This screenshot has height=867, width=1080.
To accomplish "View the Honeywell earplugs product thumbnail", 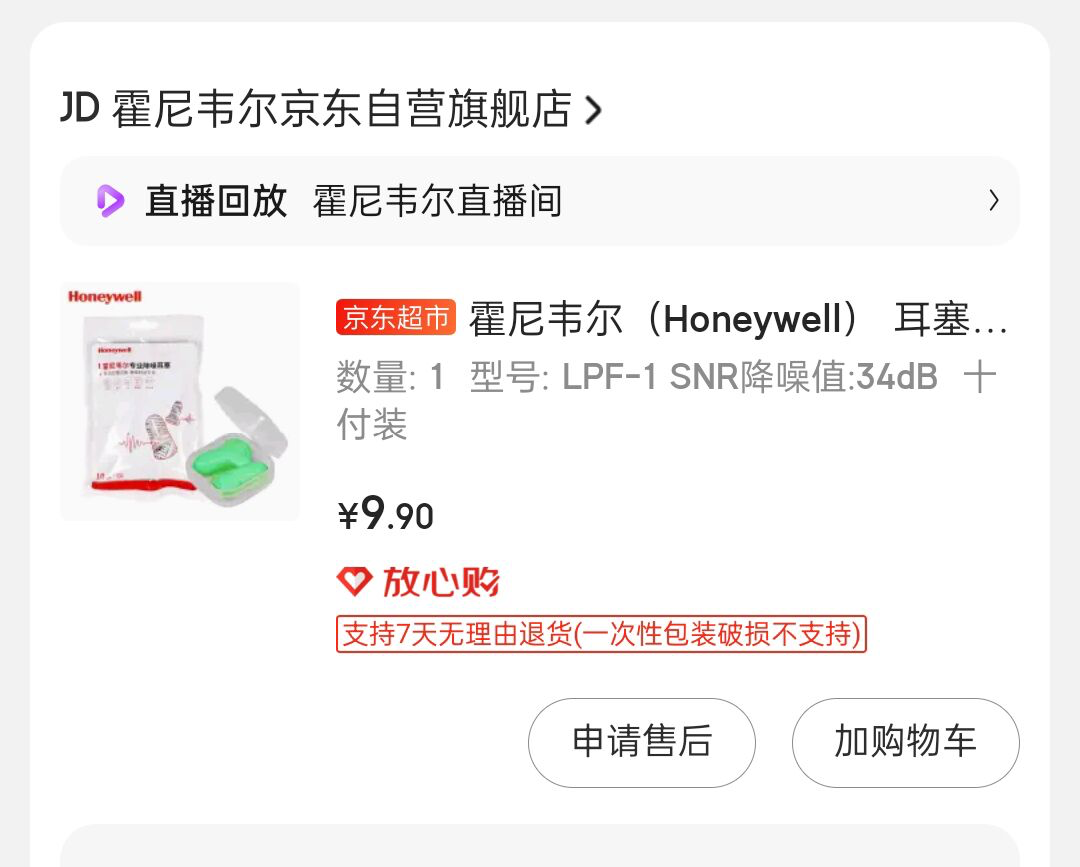I will [x=180, y=401].
